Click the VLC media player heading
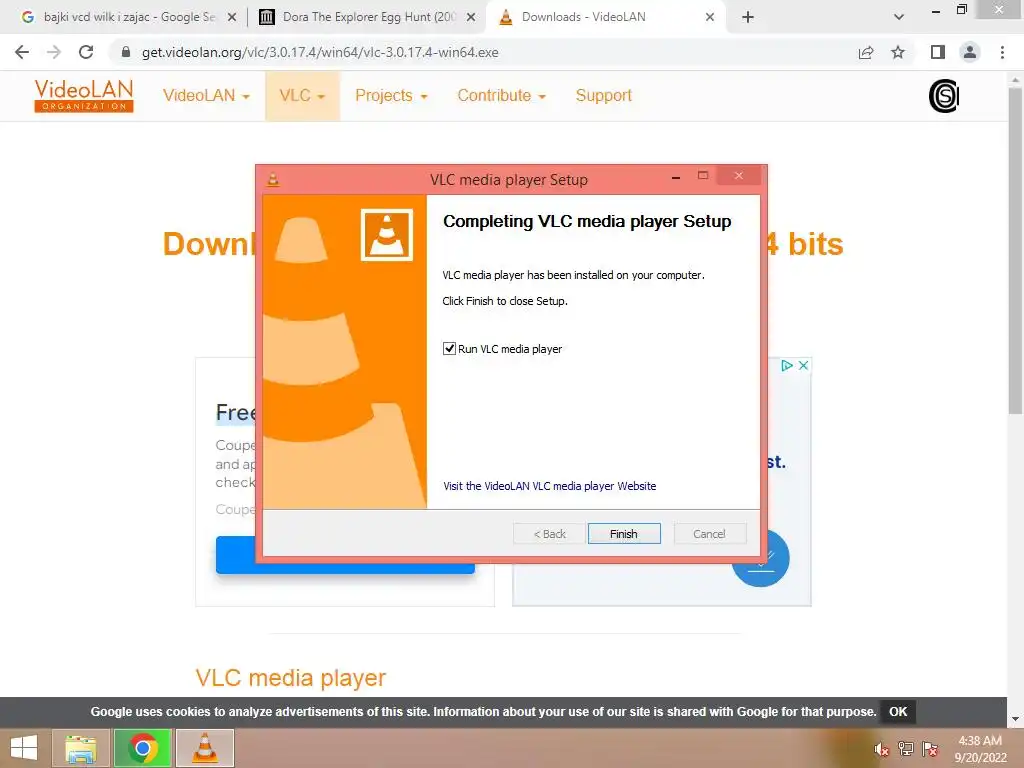Image resolution: width=1024 pixels, height=768 pixels. [x=291, y=678]
